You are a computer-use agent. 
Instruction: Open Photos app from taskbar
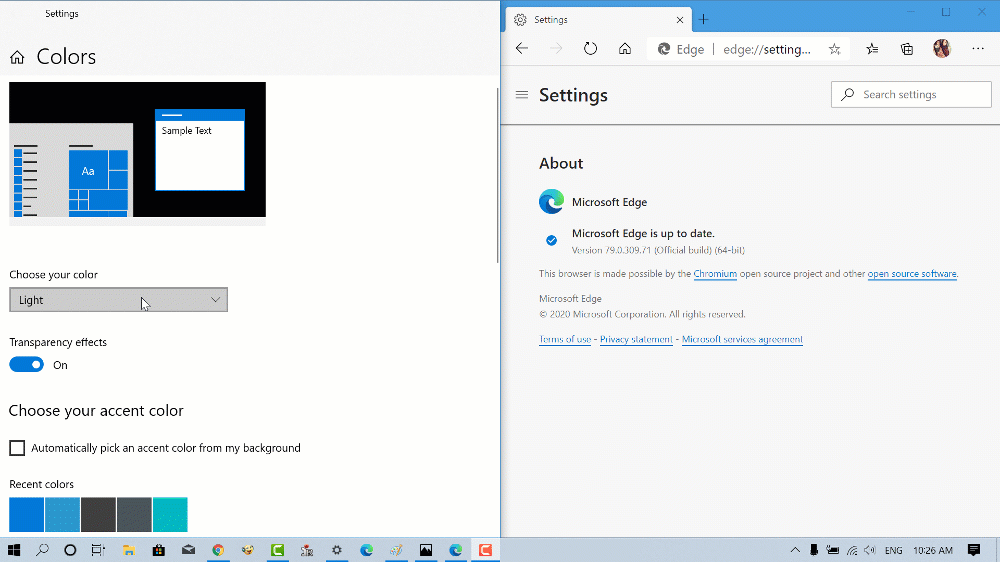pos(426,550)
